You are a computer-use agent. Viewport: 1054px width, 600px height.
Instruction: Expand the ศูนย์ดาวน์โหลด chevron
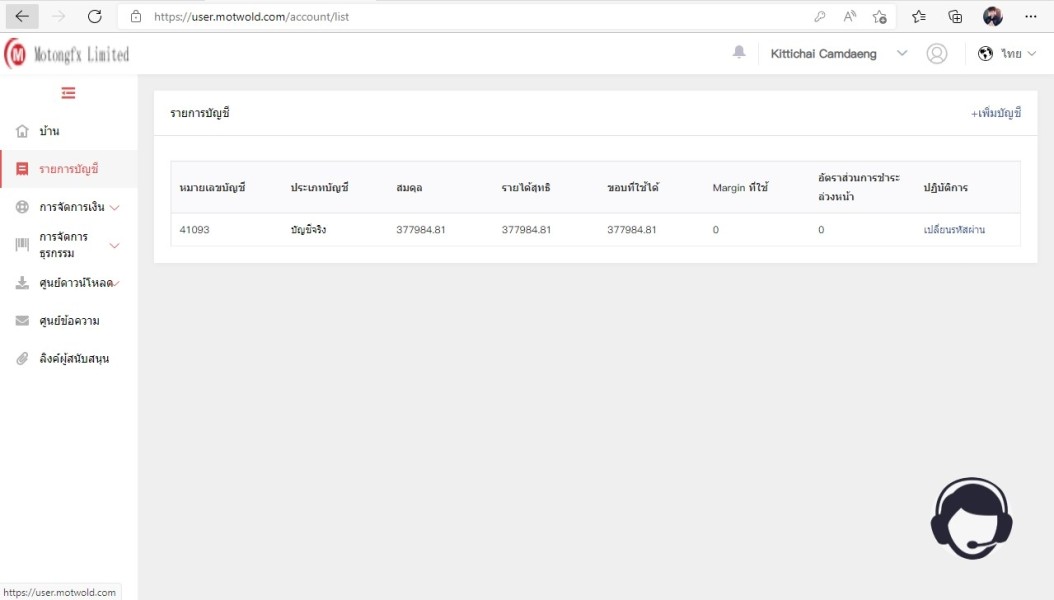(x=116, y=284)
